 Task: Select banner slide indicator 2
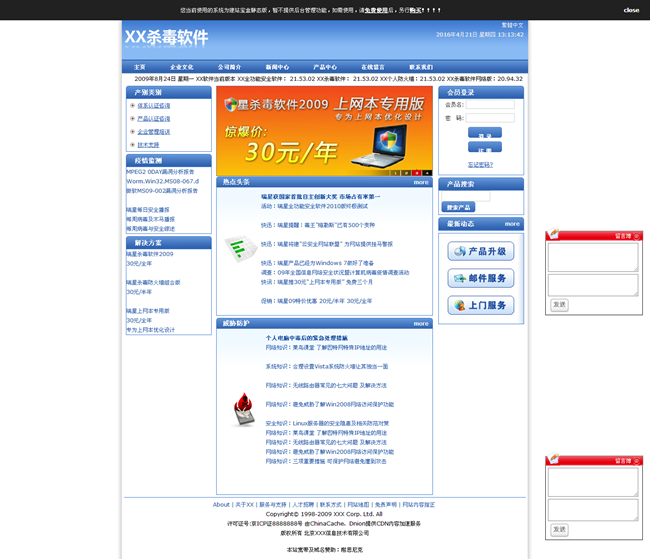(x=406, y=173)
